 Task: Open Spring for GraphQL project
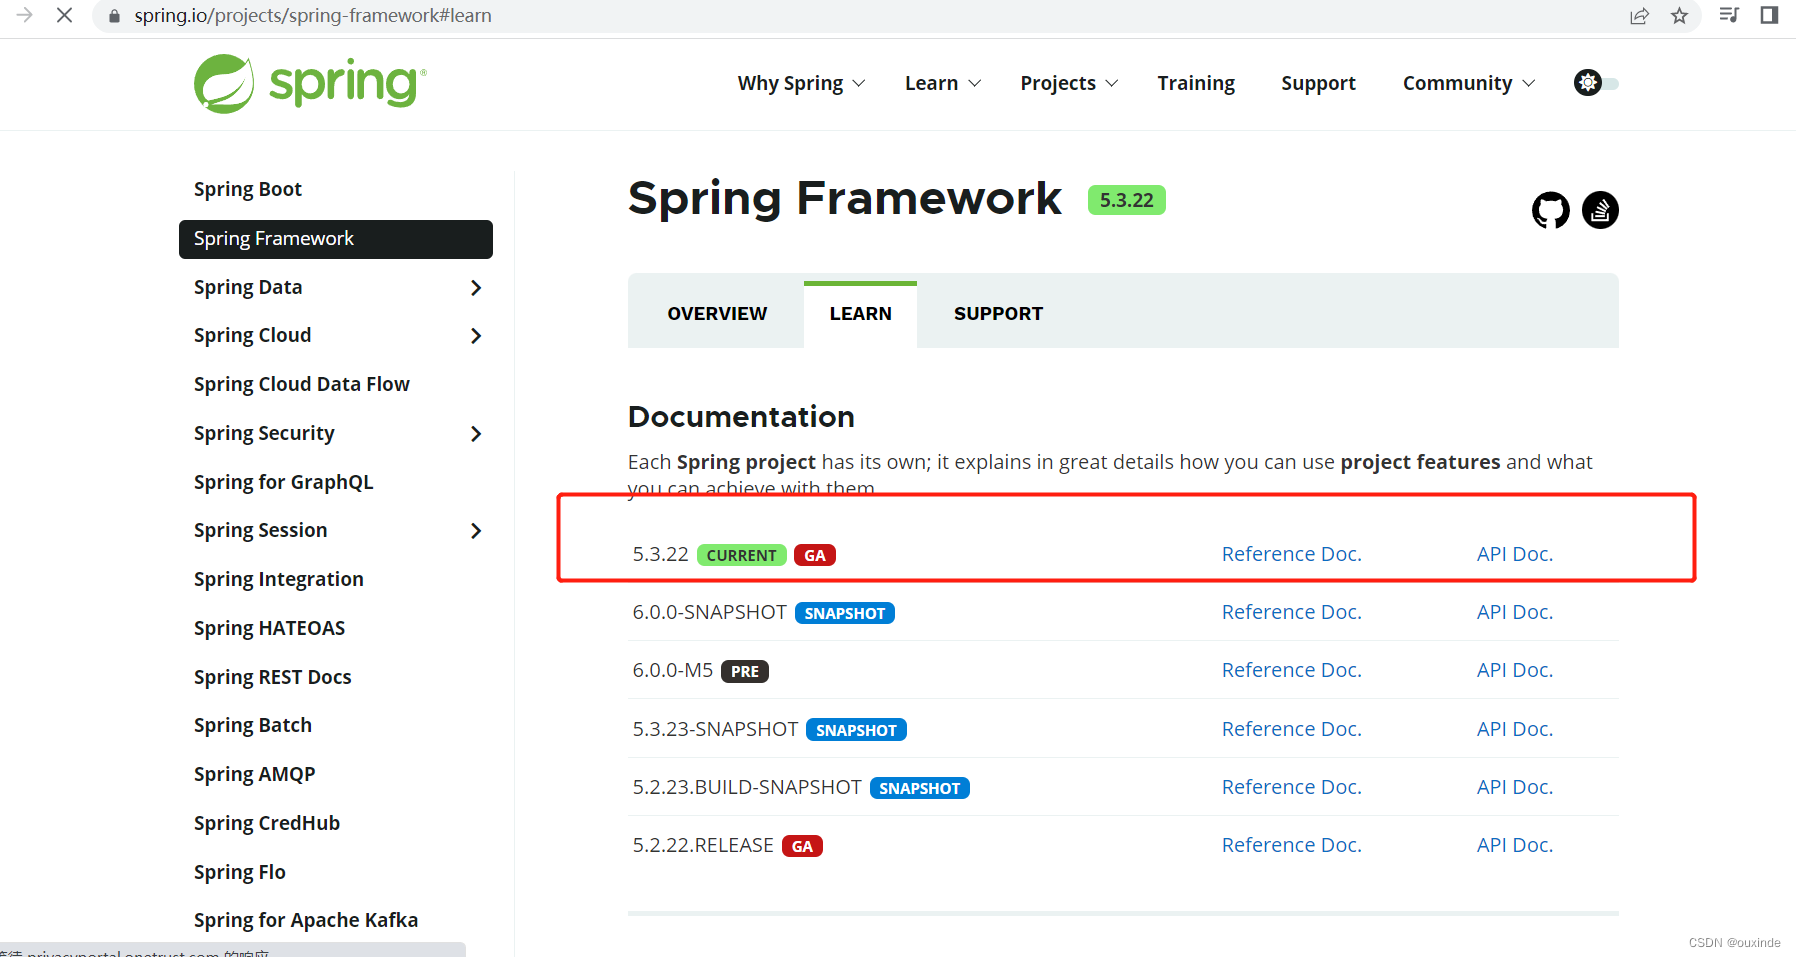coord(284,482)
